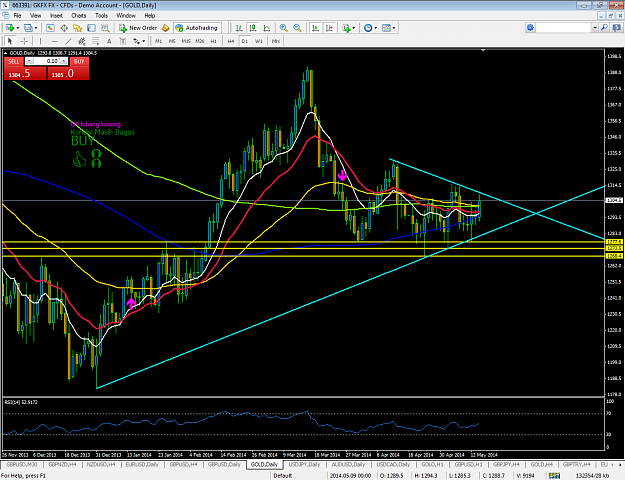Image resolution: width=625 pixels, height=480 pixels.
Task: Toggle the Data Window icon
Action: [64, 28]
